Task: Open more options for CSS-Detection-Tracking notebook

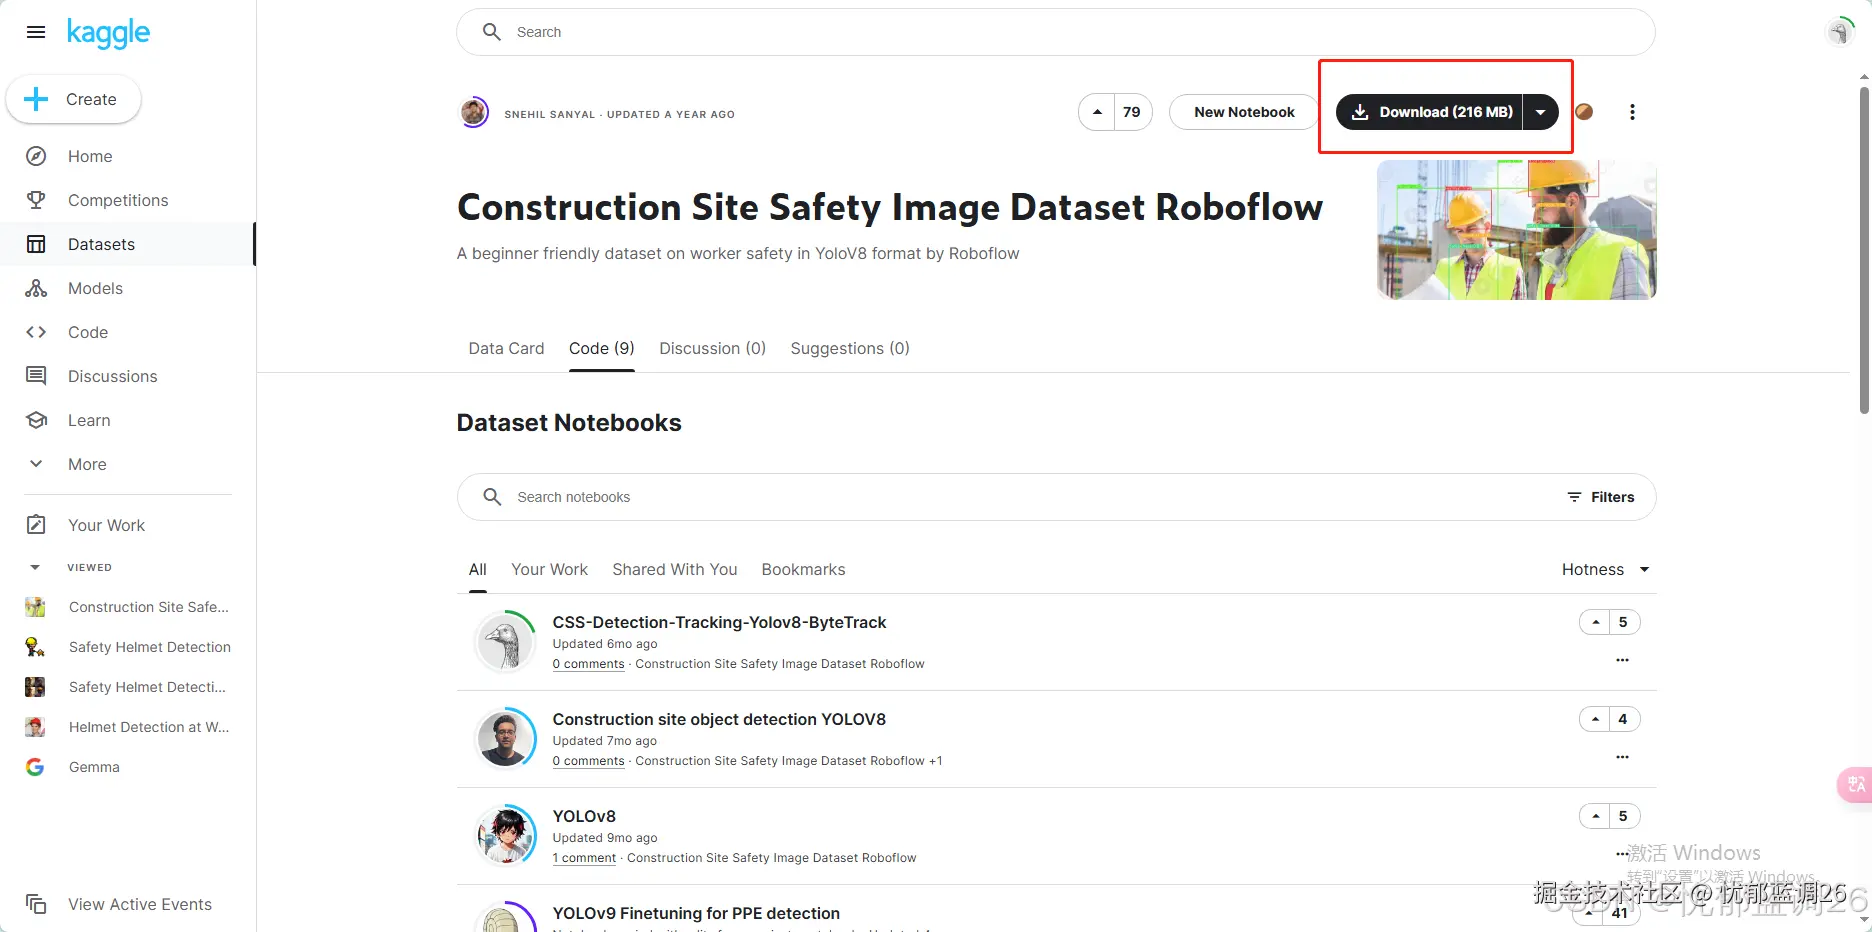Action: [x=1622, y=660]
